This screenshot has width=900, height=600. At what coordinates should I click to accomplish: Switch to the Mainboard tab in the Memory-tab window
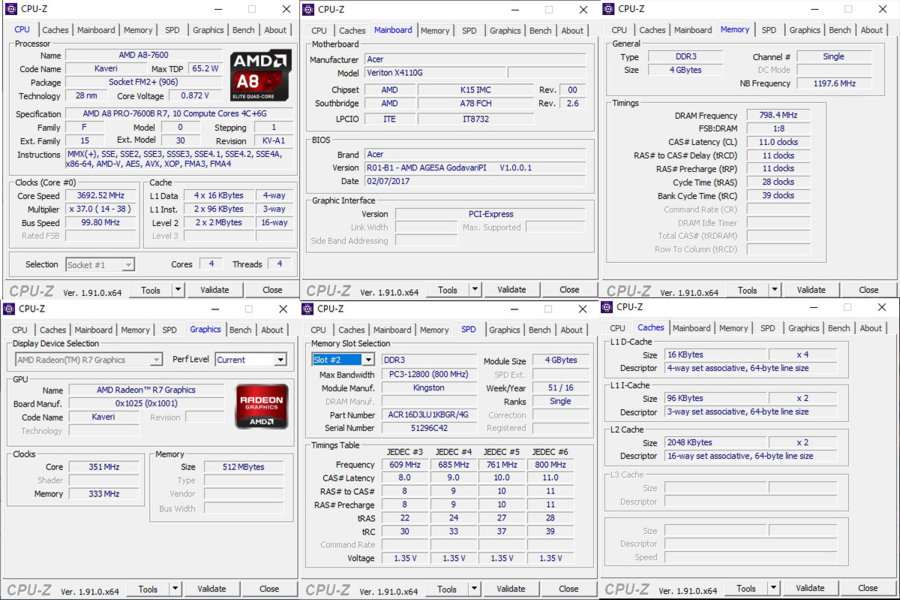(x=693, y=30)
